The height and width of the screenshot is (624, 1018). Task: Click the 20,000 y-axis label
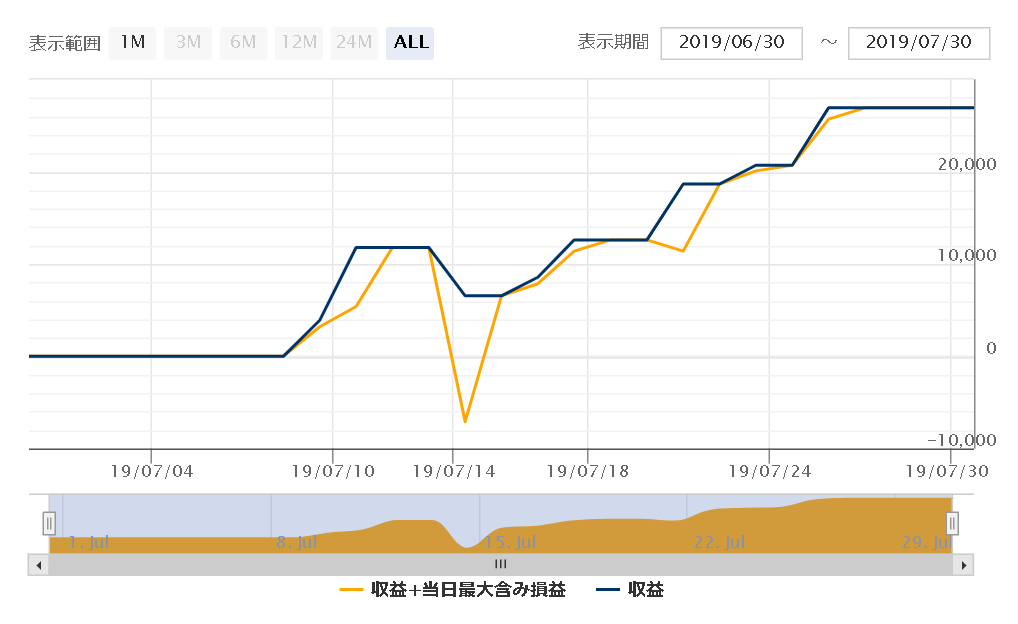(x=967, y=164)
